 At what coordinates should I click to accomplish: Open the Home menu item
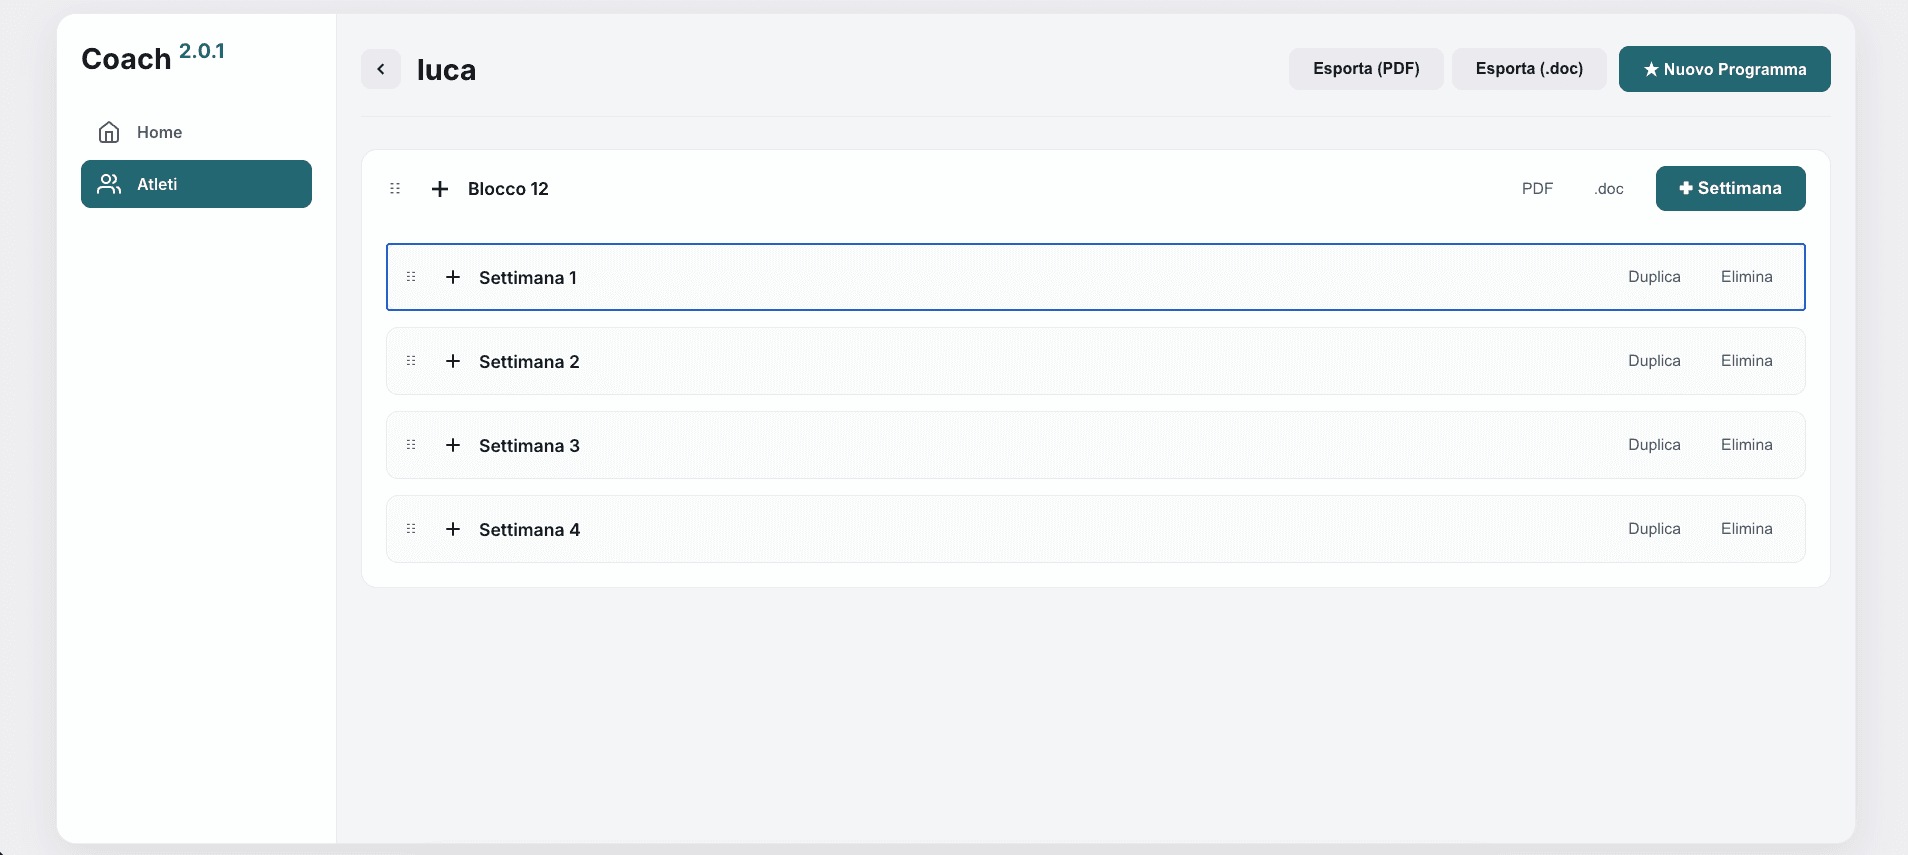pyautogui.click(x=196, y=132)
